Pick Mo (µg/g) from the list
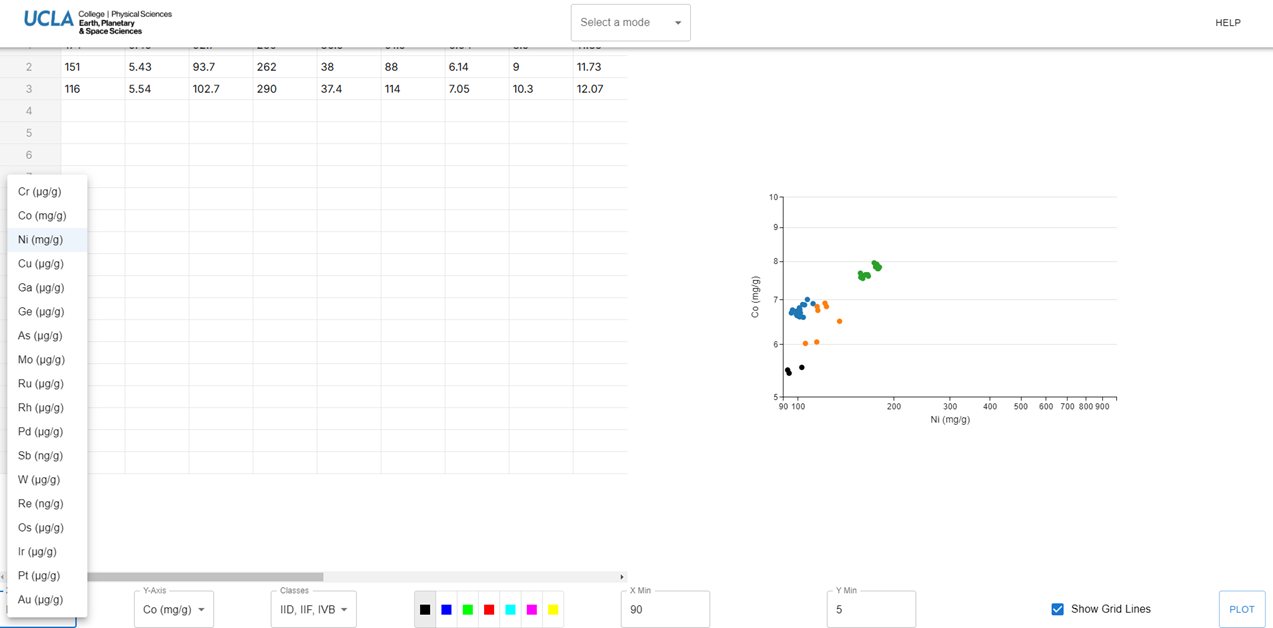This screenshot has width=1273, height=628. coord(47,360)
